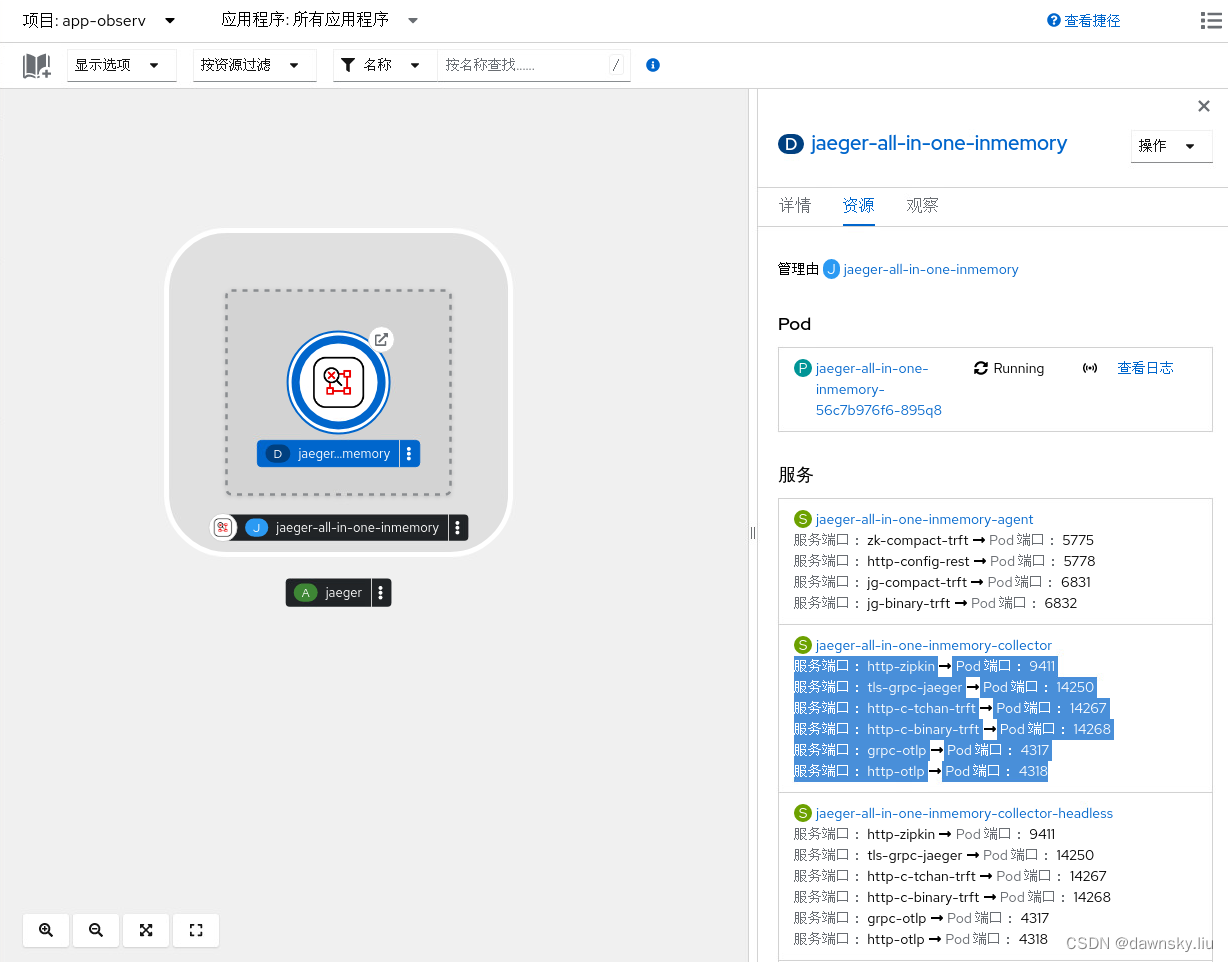
Task: Click the 查看日志 link
Action: coord(1145,368)
